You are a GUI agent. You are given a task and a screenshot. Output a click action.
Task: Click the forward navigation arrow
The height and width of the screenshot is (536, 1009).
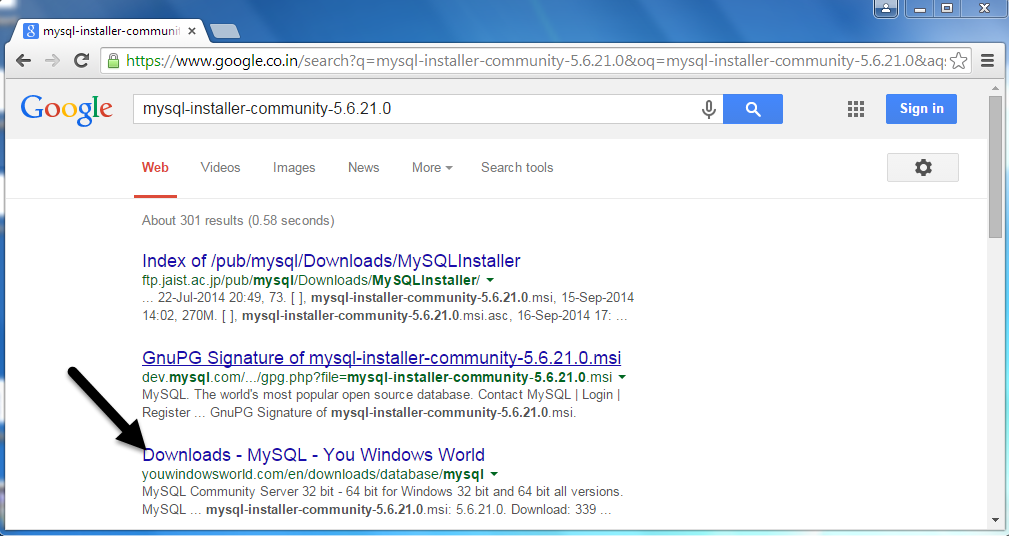point(52,60)
